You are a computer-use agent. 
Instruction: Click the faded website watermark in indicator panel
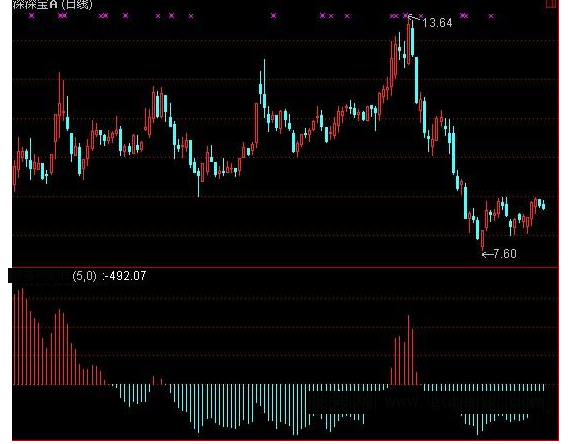tap(427, 403)
